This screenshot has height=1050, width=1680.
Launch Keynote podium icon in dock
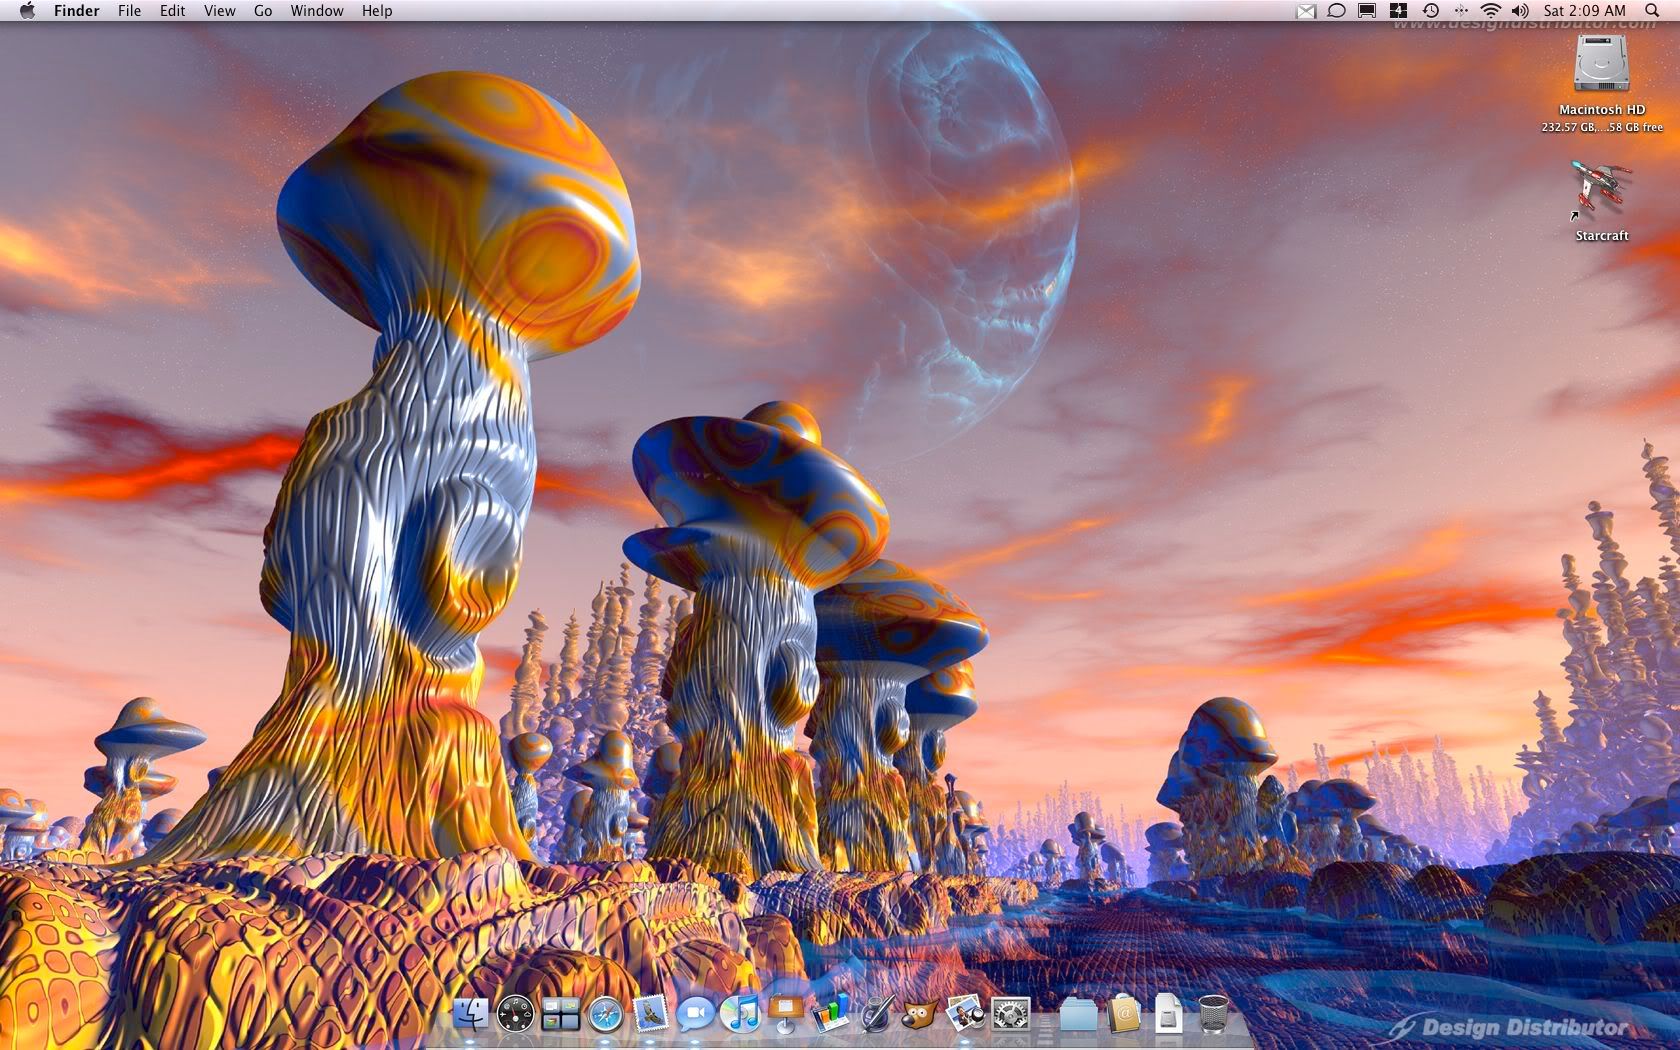(785, 1014)
